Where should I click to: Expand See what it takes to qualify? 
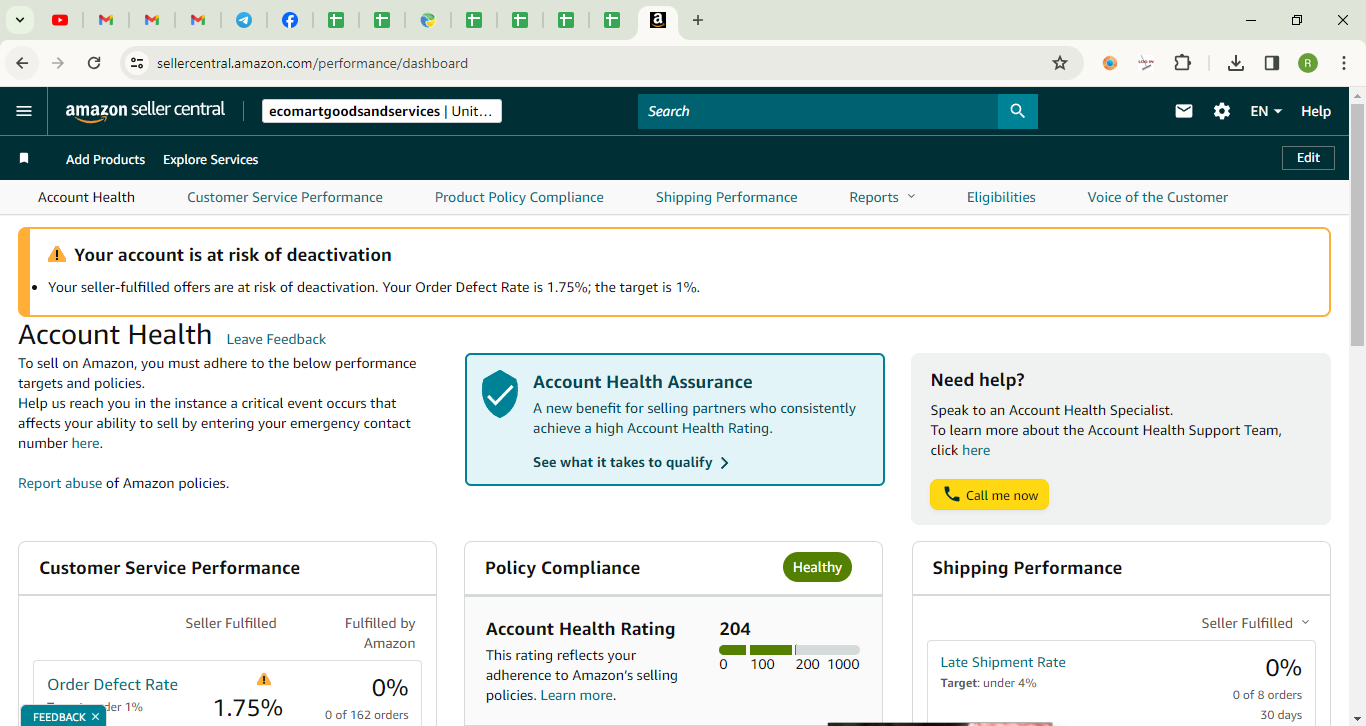(631, 462)
